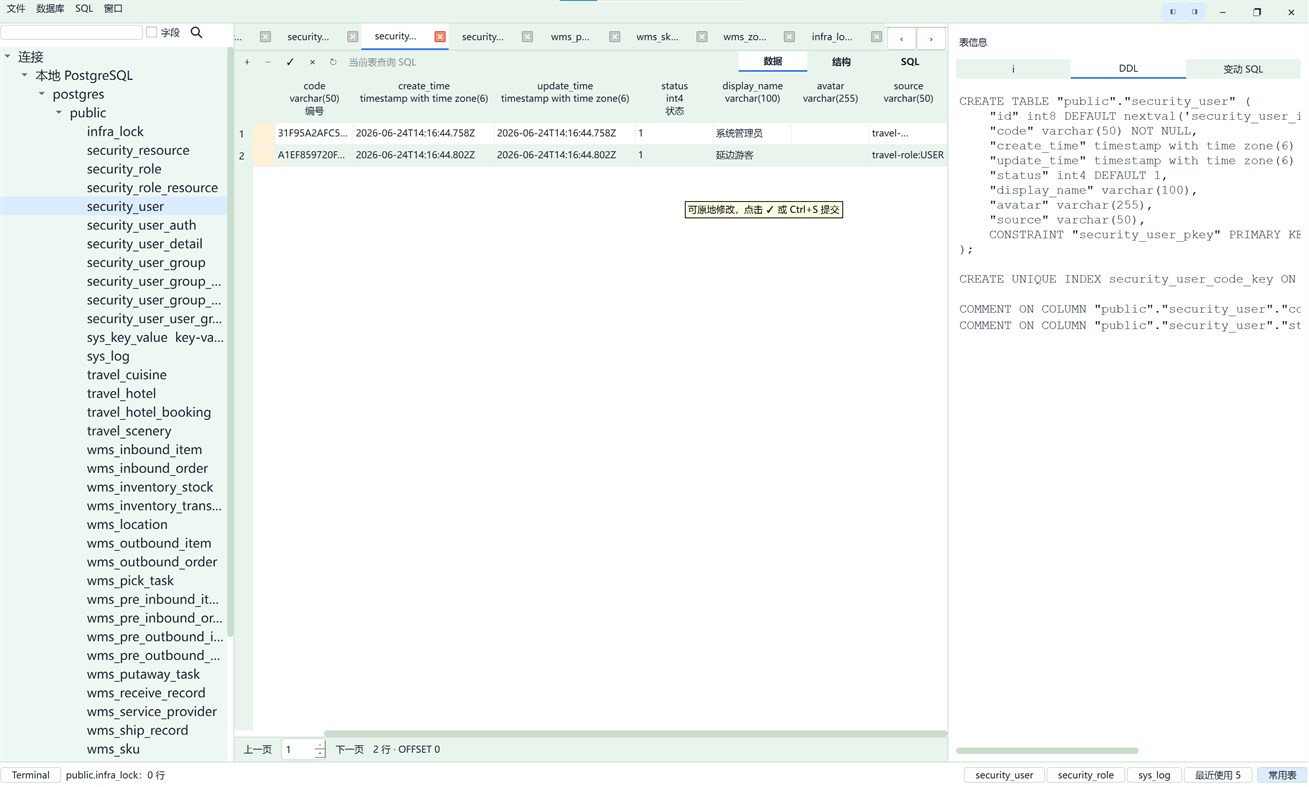Commit changes with the checkmark icon
The height and width of the screenshot is (787, 1309).
(290, 62)
